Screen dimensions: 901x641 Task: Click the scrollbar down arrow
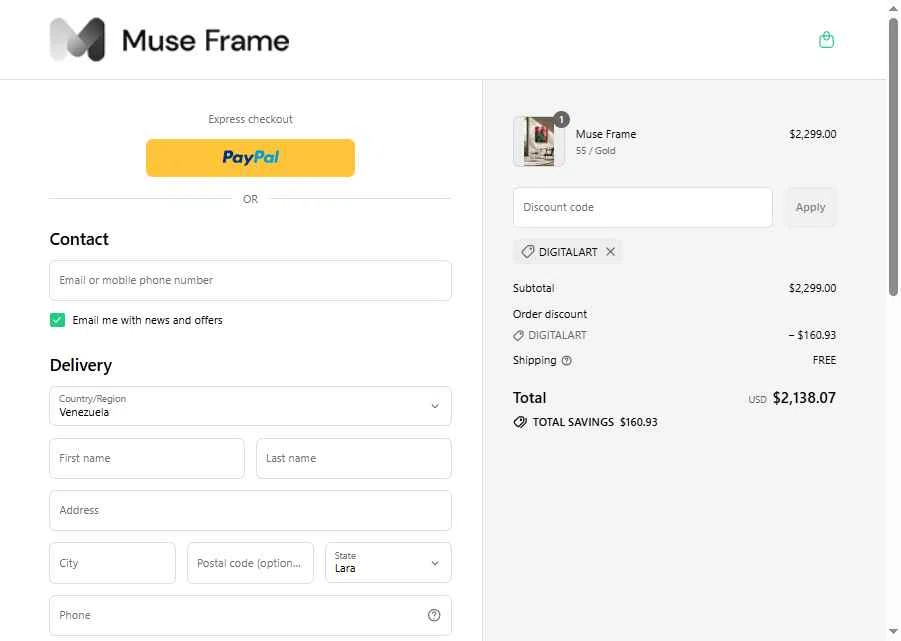tap(894, 632)
